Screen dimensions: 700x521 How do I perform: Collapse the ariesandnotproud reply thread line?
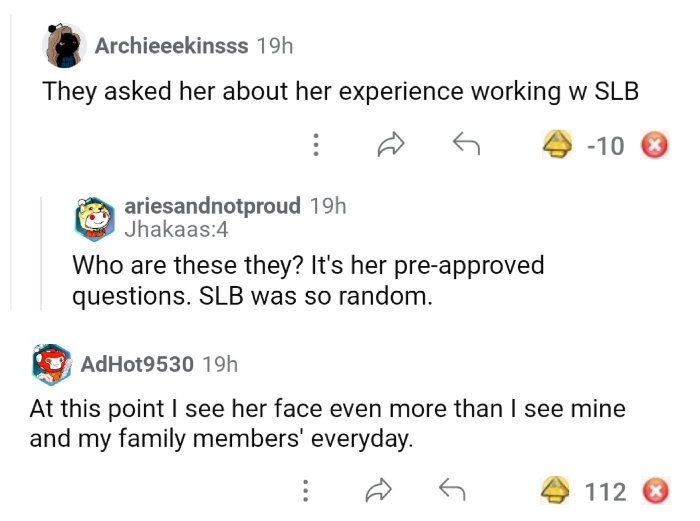click(41, 253)
